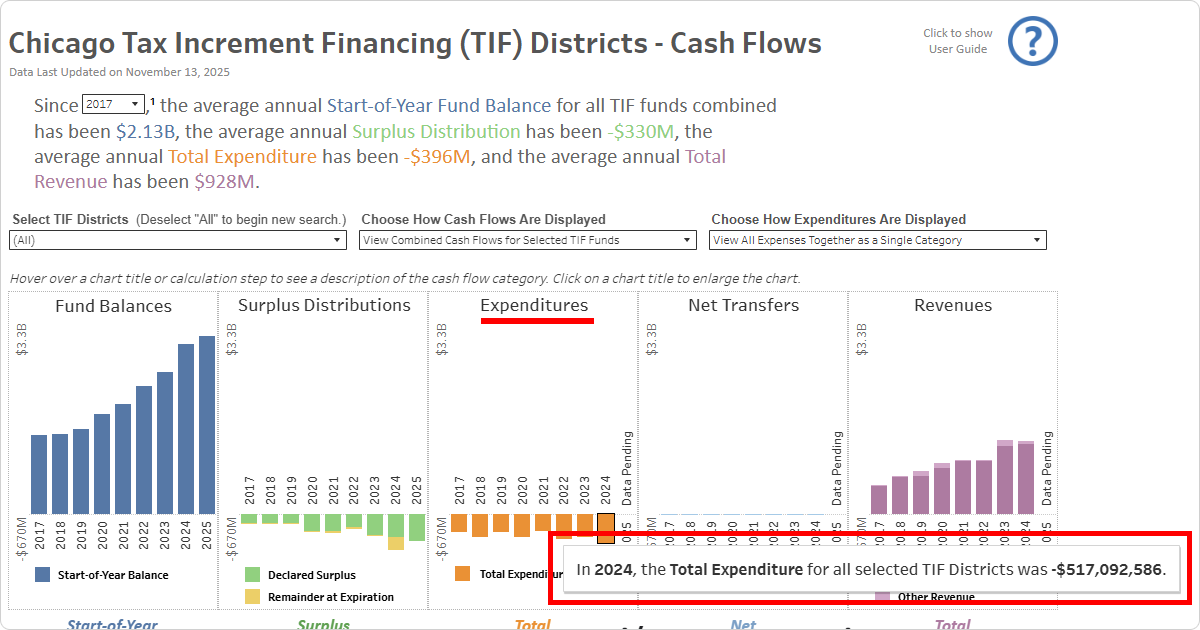Open the Choose How Expenditures Are Displayed dropdown
Viewport: 1200px width, 630px height.
pos(877,239)
